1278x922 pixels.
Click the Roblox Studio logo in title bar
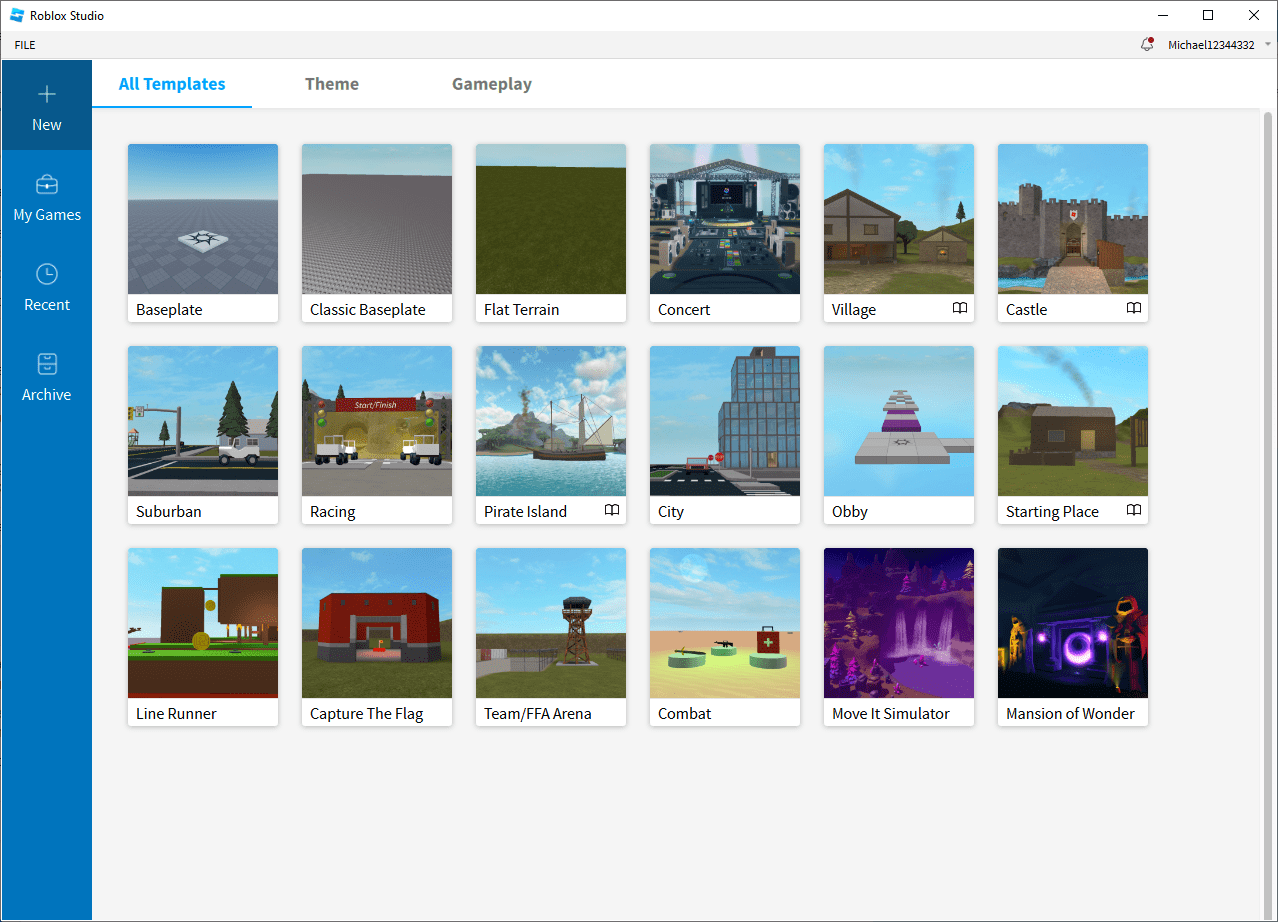17,15
